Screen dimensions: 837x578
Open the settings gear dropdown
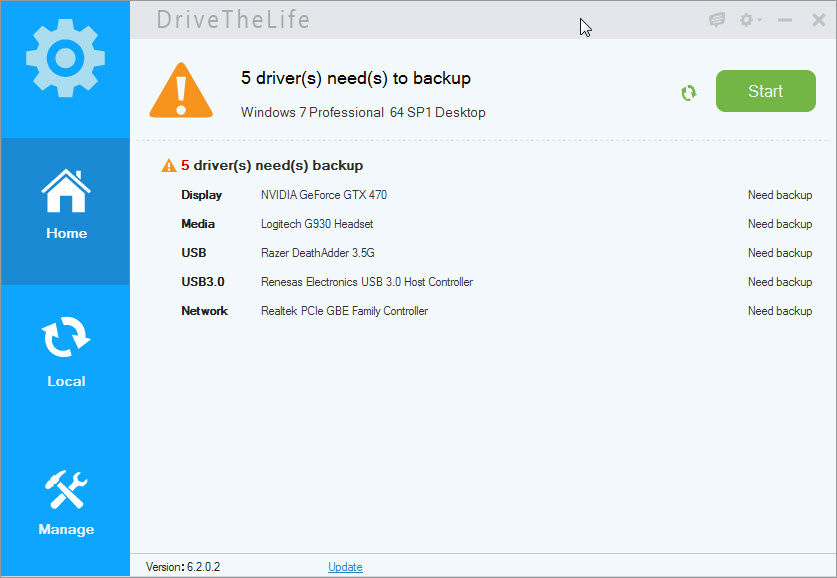point(750,20)
